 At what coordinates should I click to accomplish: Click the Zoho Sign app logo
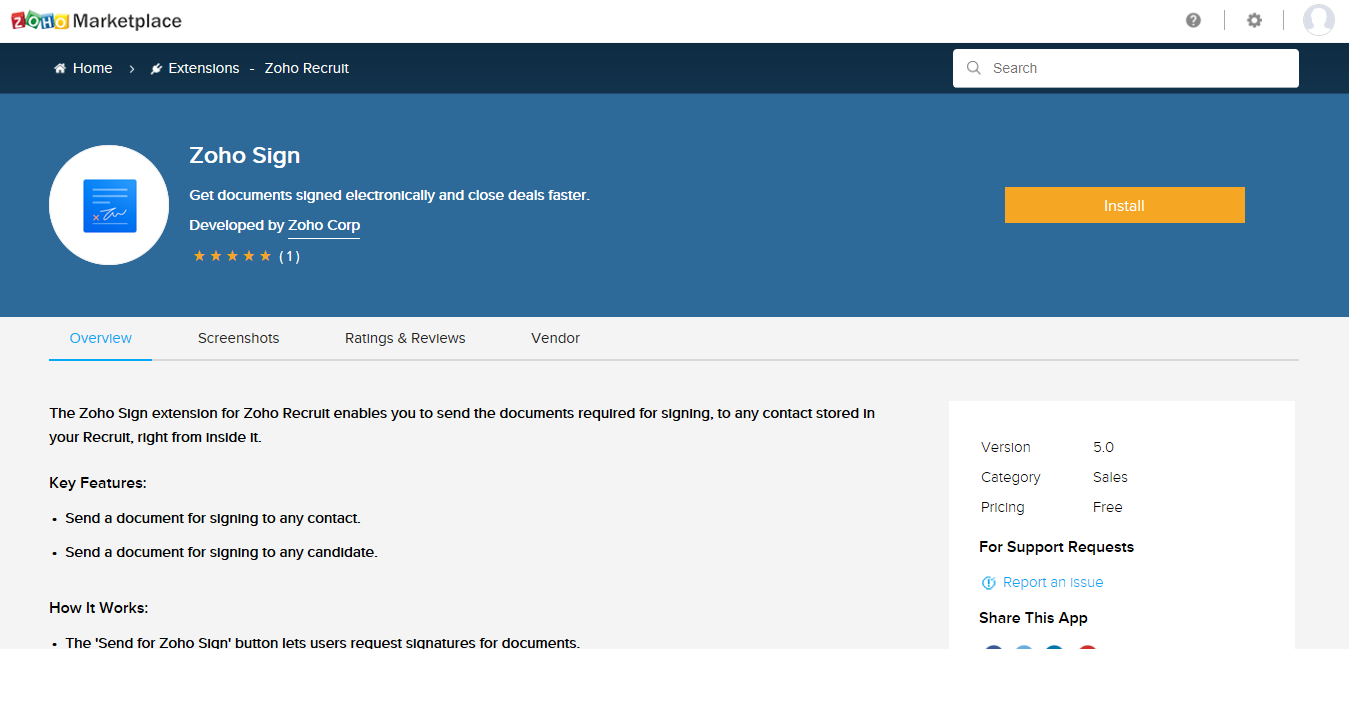coord(109,205)
